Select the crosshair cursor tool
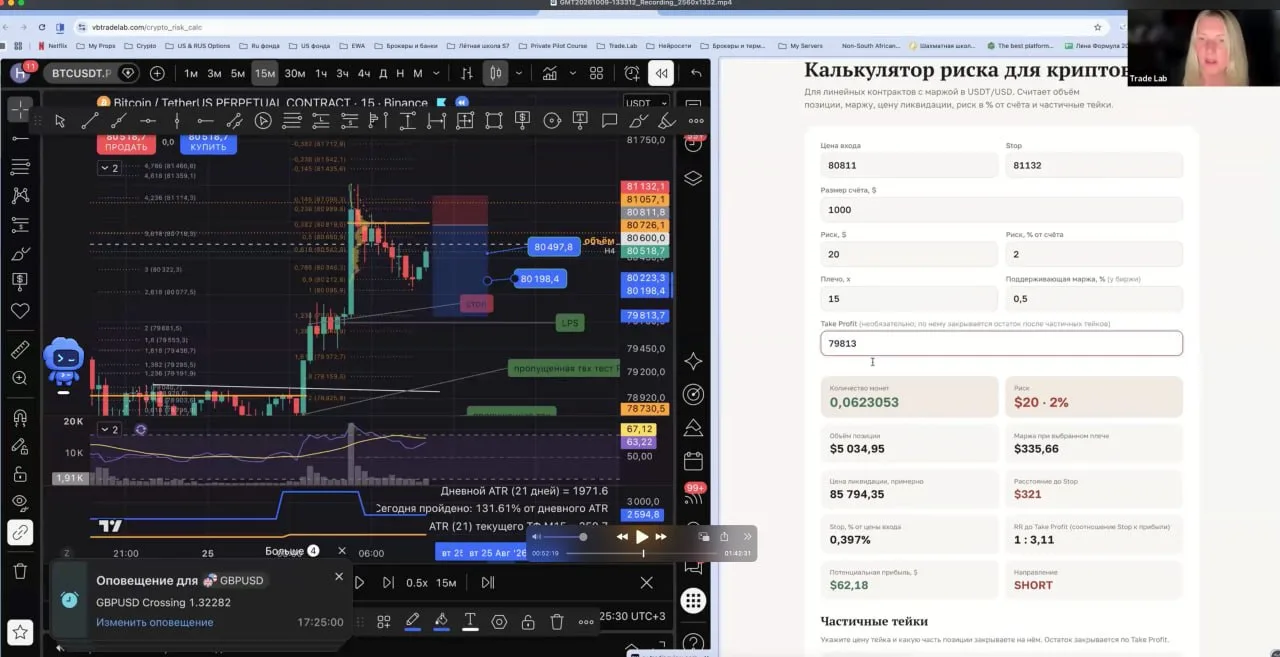Image resolution: width=1280 pixels, height=657 pixels. coord(20,109)
